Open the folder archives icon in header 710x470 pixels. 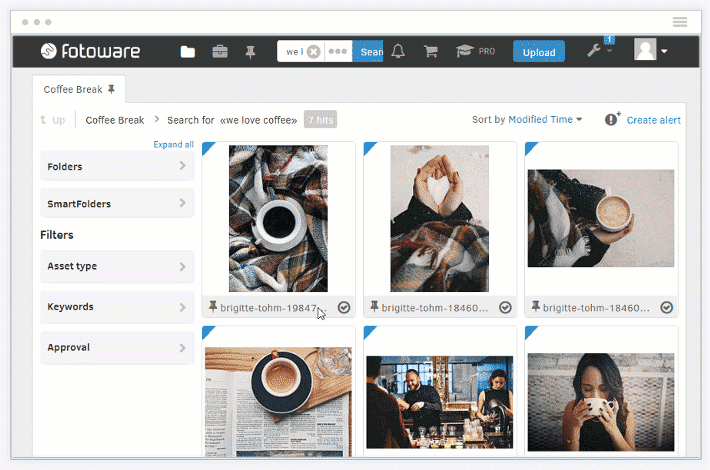[187, 52]
